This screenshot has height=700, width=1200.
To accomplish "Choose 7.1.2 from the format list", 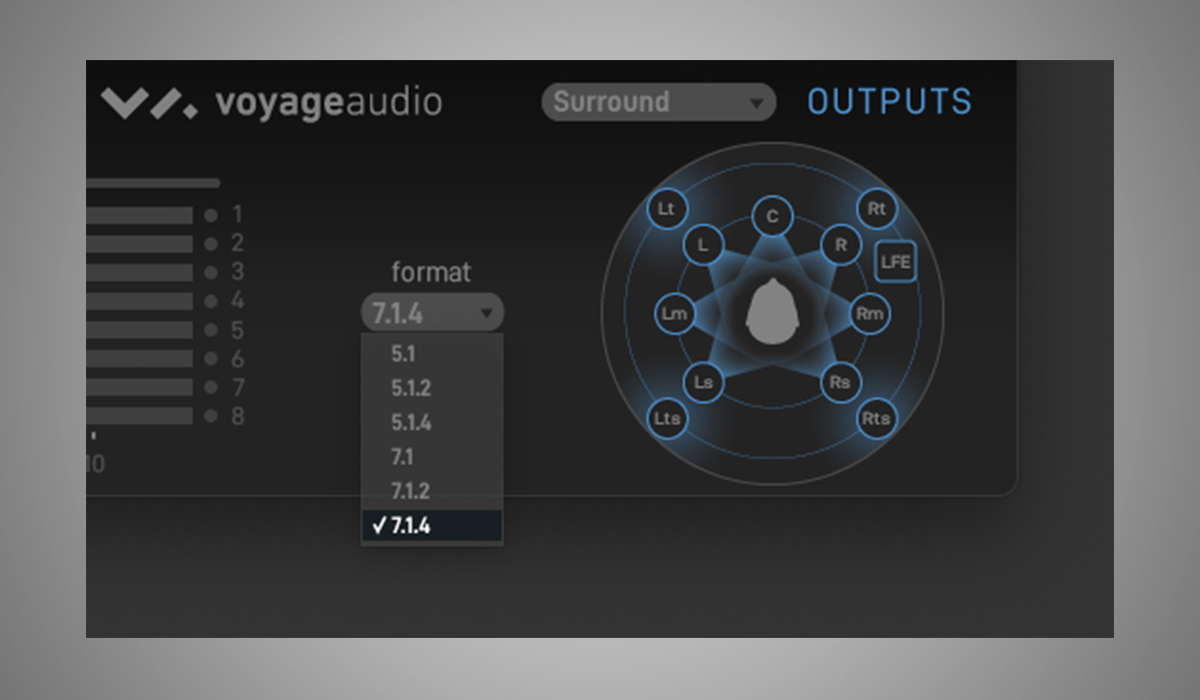I will [x=432, y=491].
